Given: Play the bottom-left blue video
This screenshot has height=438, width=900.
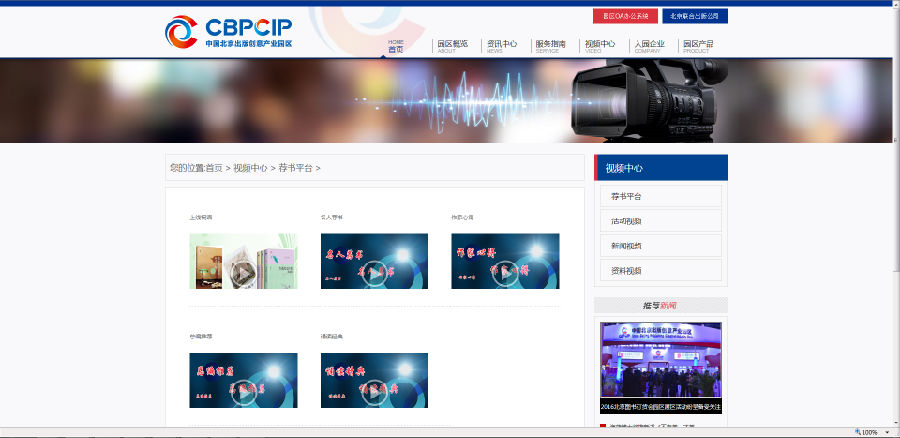Looking at the screenshot, I should pos(243,381).
